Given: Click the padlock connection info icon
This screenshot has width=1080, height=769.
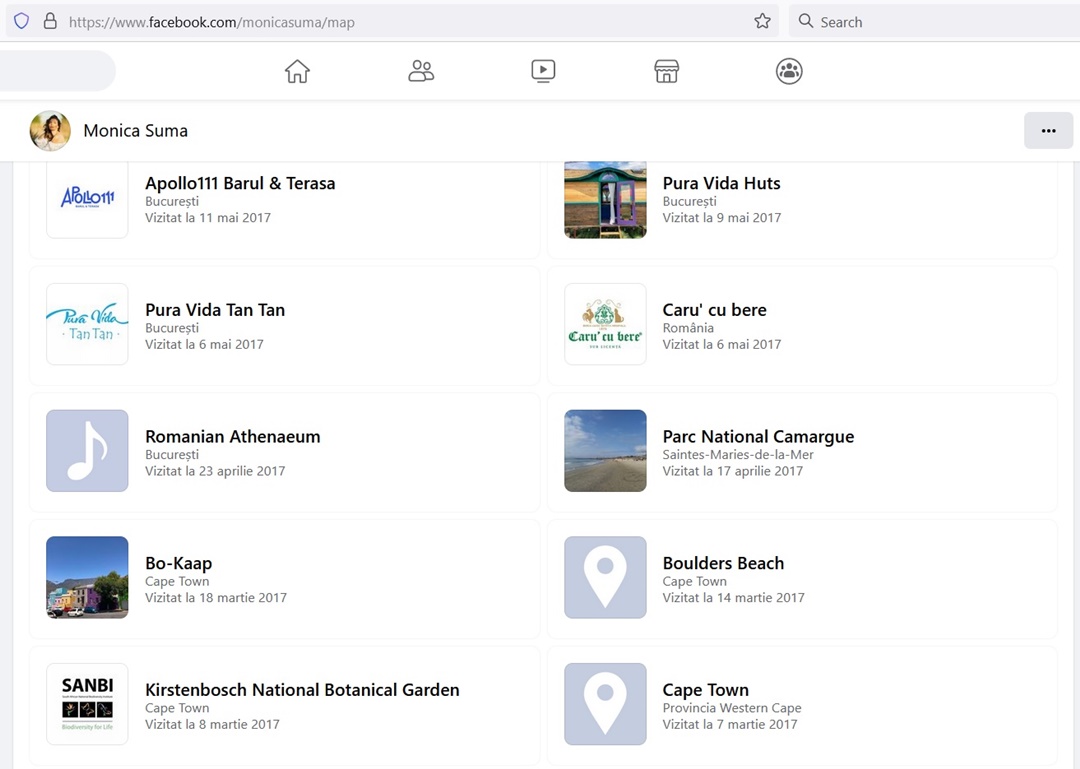Looking at the screenshot, I should click(x=50, y=21).
